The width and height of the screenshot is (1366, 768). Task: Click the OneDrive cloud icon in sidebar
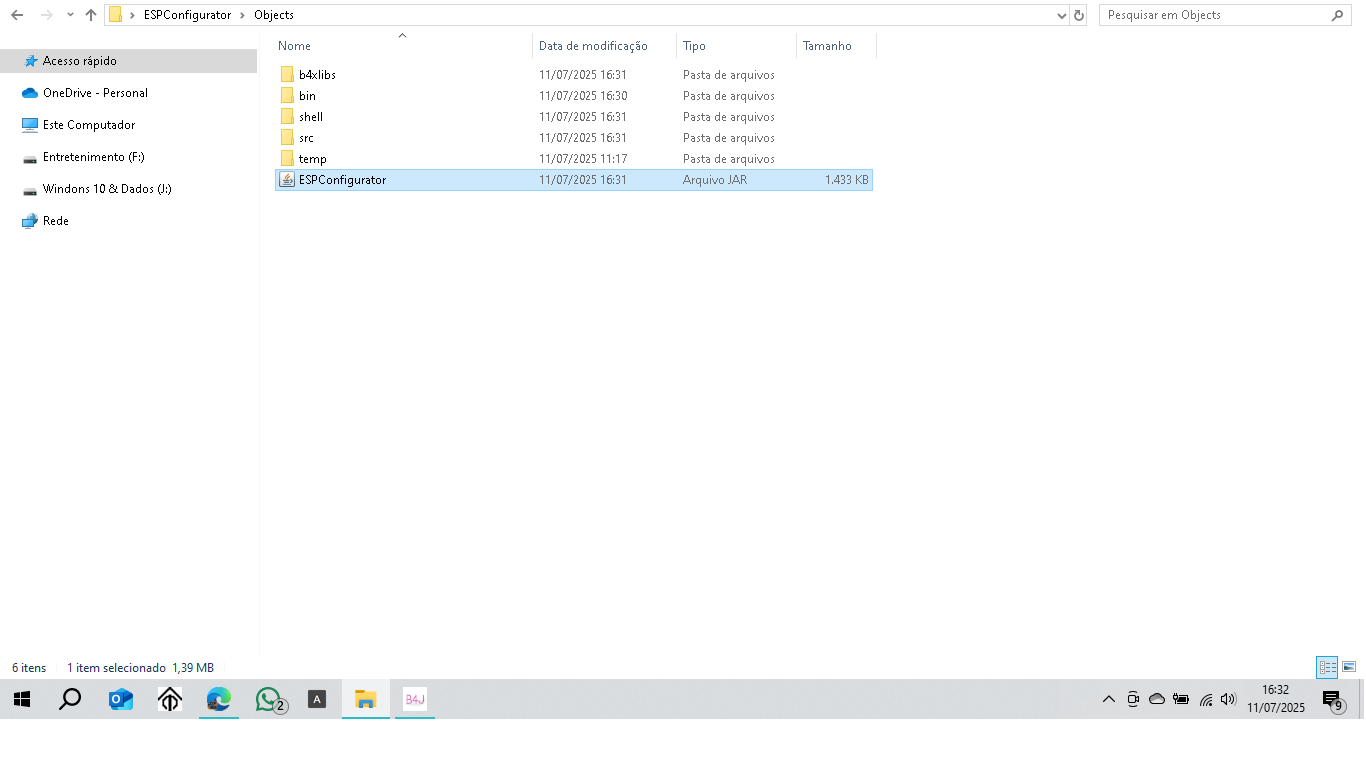coord(30,93)
